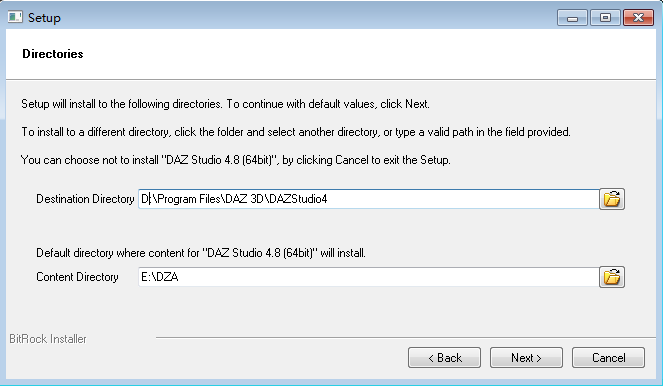
Task: Click the Setup window title text
Action: click(x=44, y=18)
